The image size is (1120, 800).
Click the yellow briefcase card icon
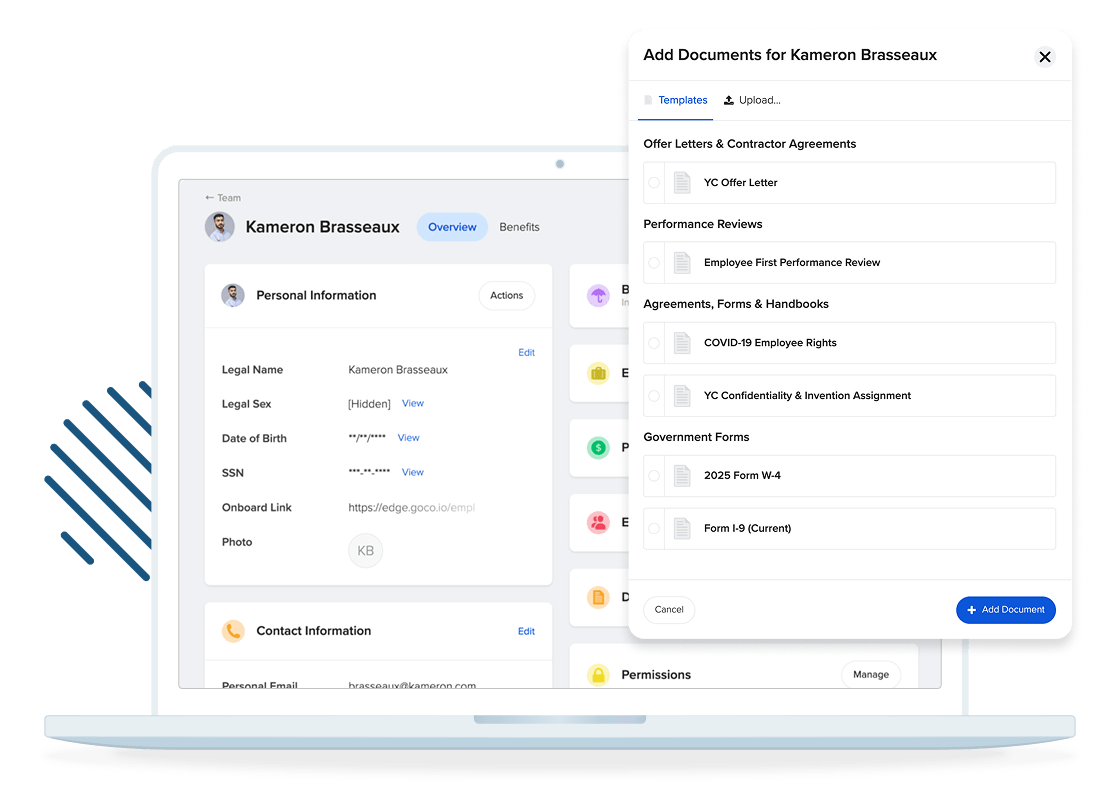pyautogui.click(x=598, y=373)
